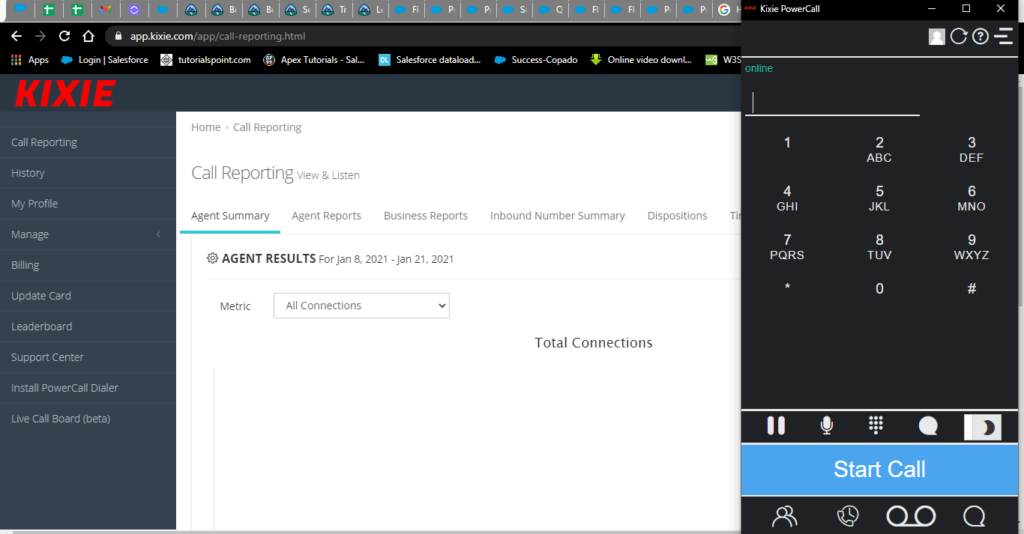Tap the star key on keypad
The height and width of the screenshot is (534, 1024).
point(787,287)
